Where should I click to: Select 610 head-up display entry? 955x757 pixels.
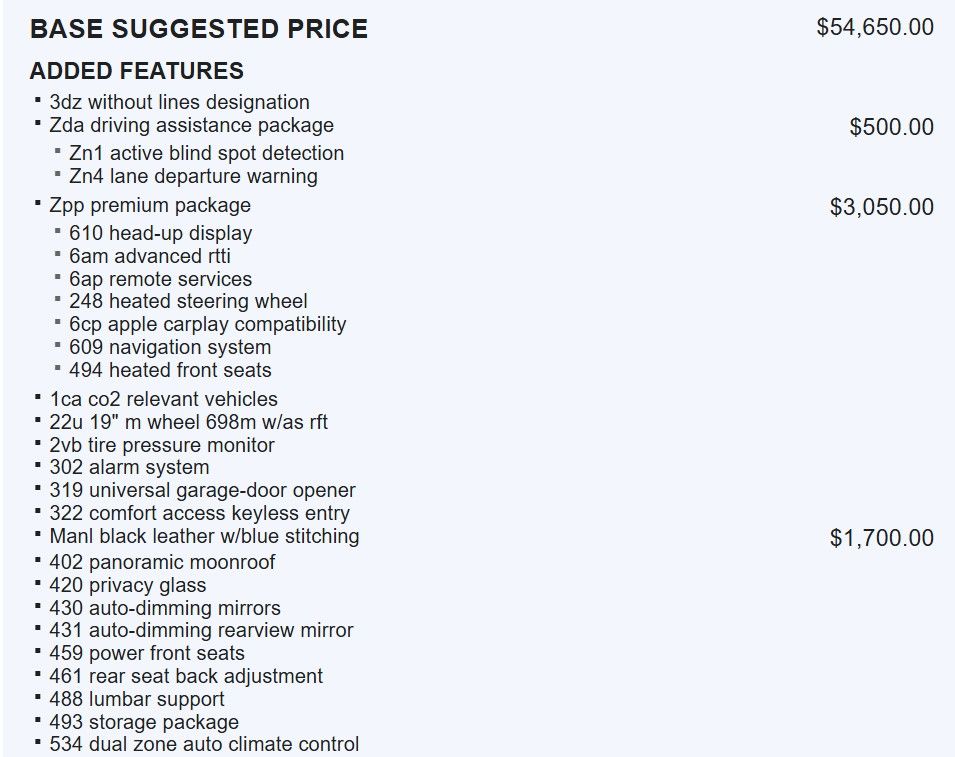click(160, 233)
